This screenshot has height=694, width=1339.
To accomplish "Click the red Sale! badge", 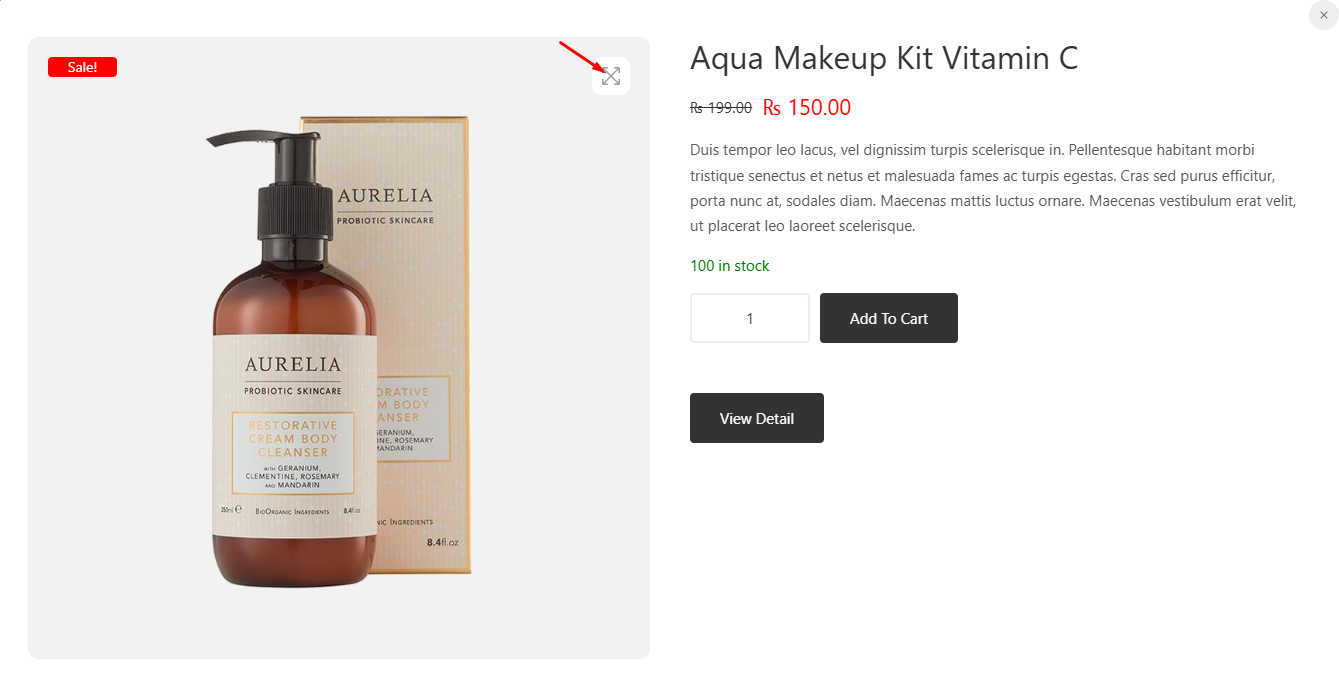I will [82, 67].
